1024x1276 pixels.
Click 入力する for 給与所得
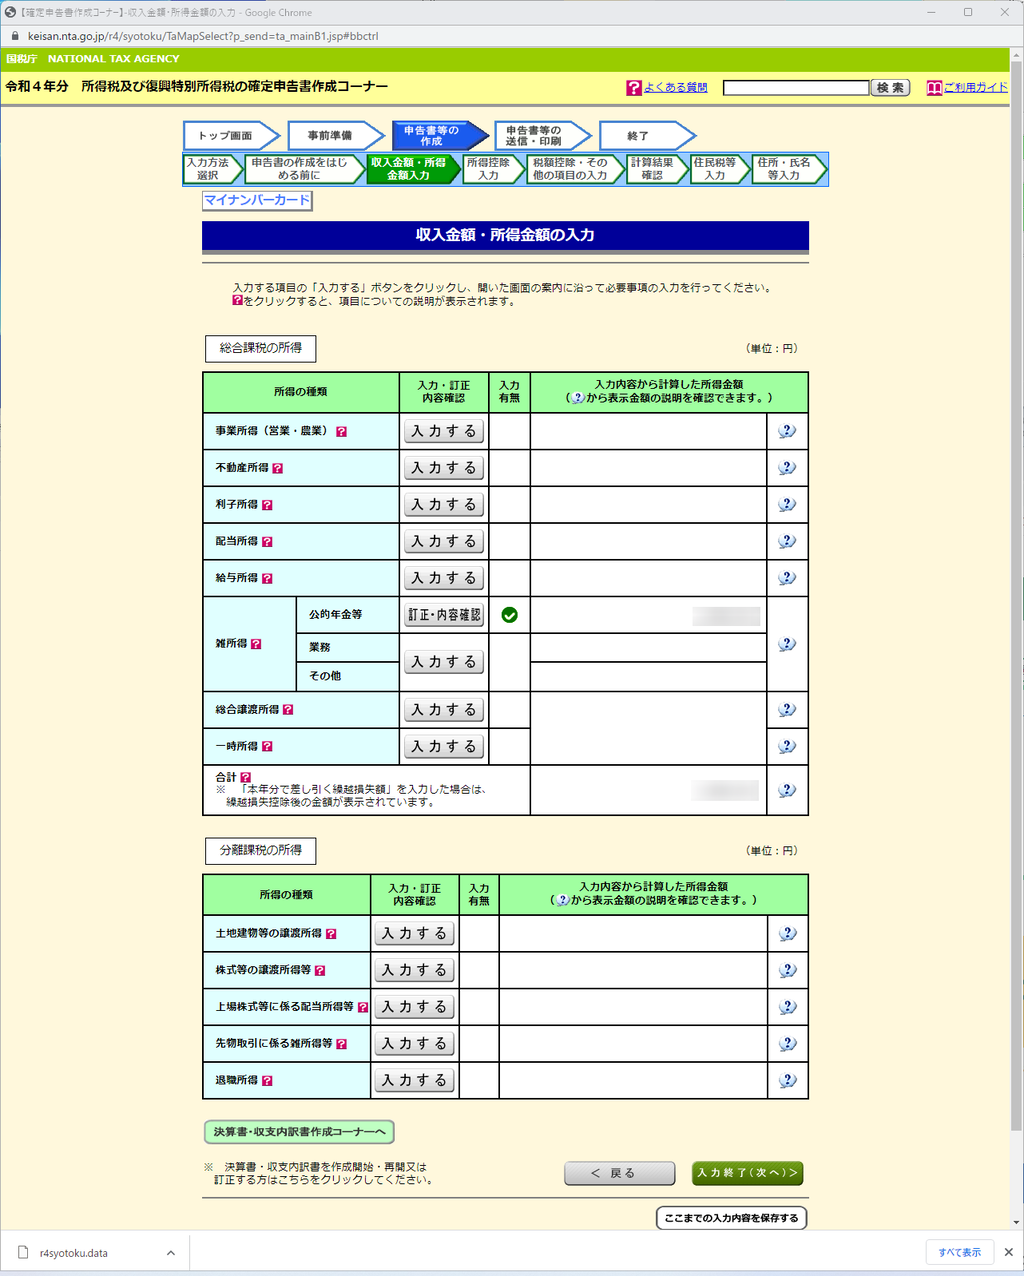[444, 578]
